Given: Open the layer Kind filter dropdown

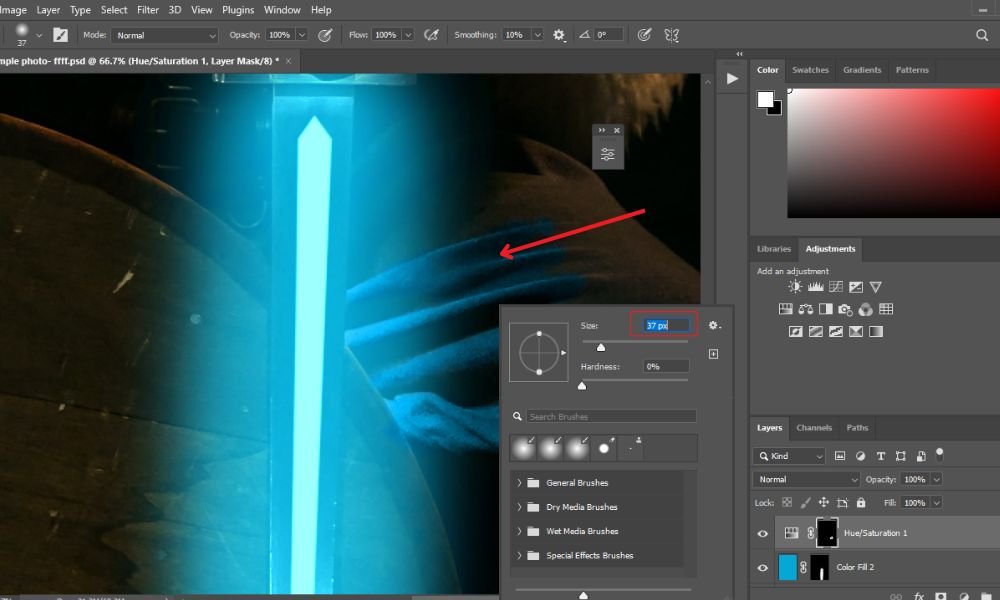Looking at the screenshot, I should (790, 456).
